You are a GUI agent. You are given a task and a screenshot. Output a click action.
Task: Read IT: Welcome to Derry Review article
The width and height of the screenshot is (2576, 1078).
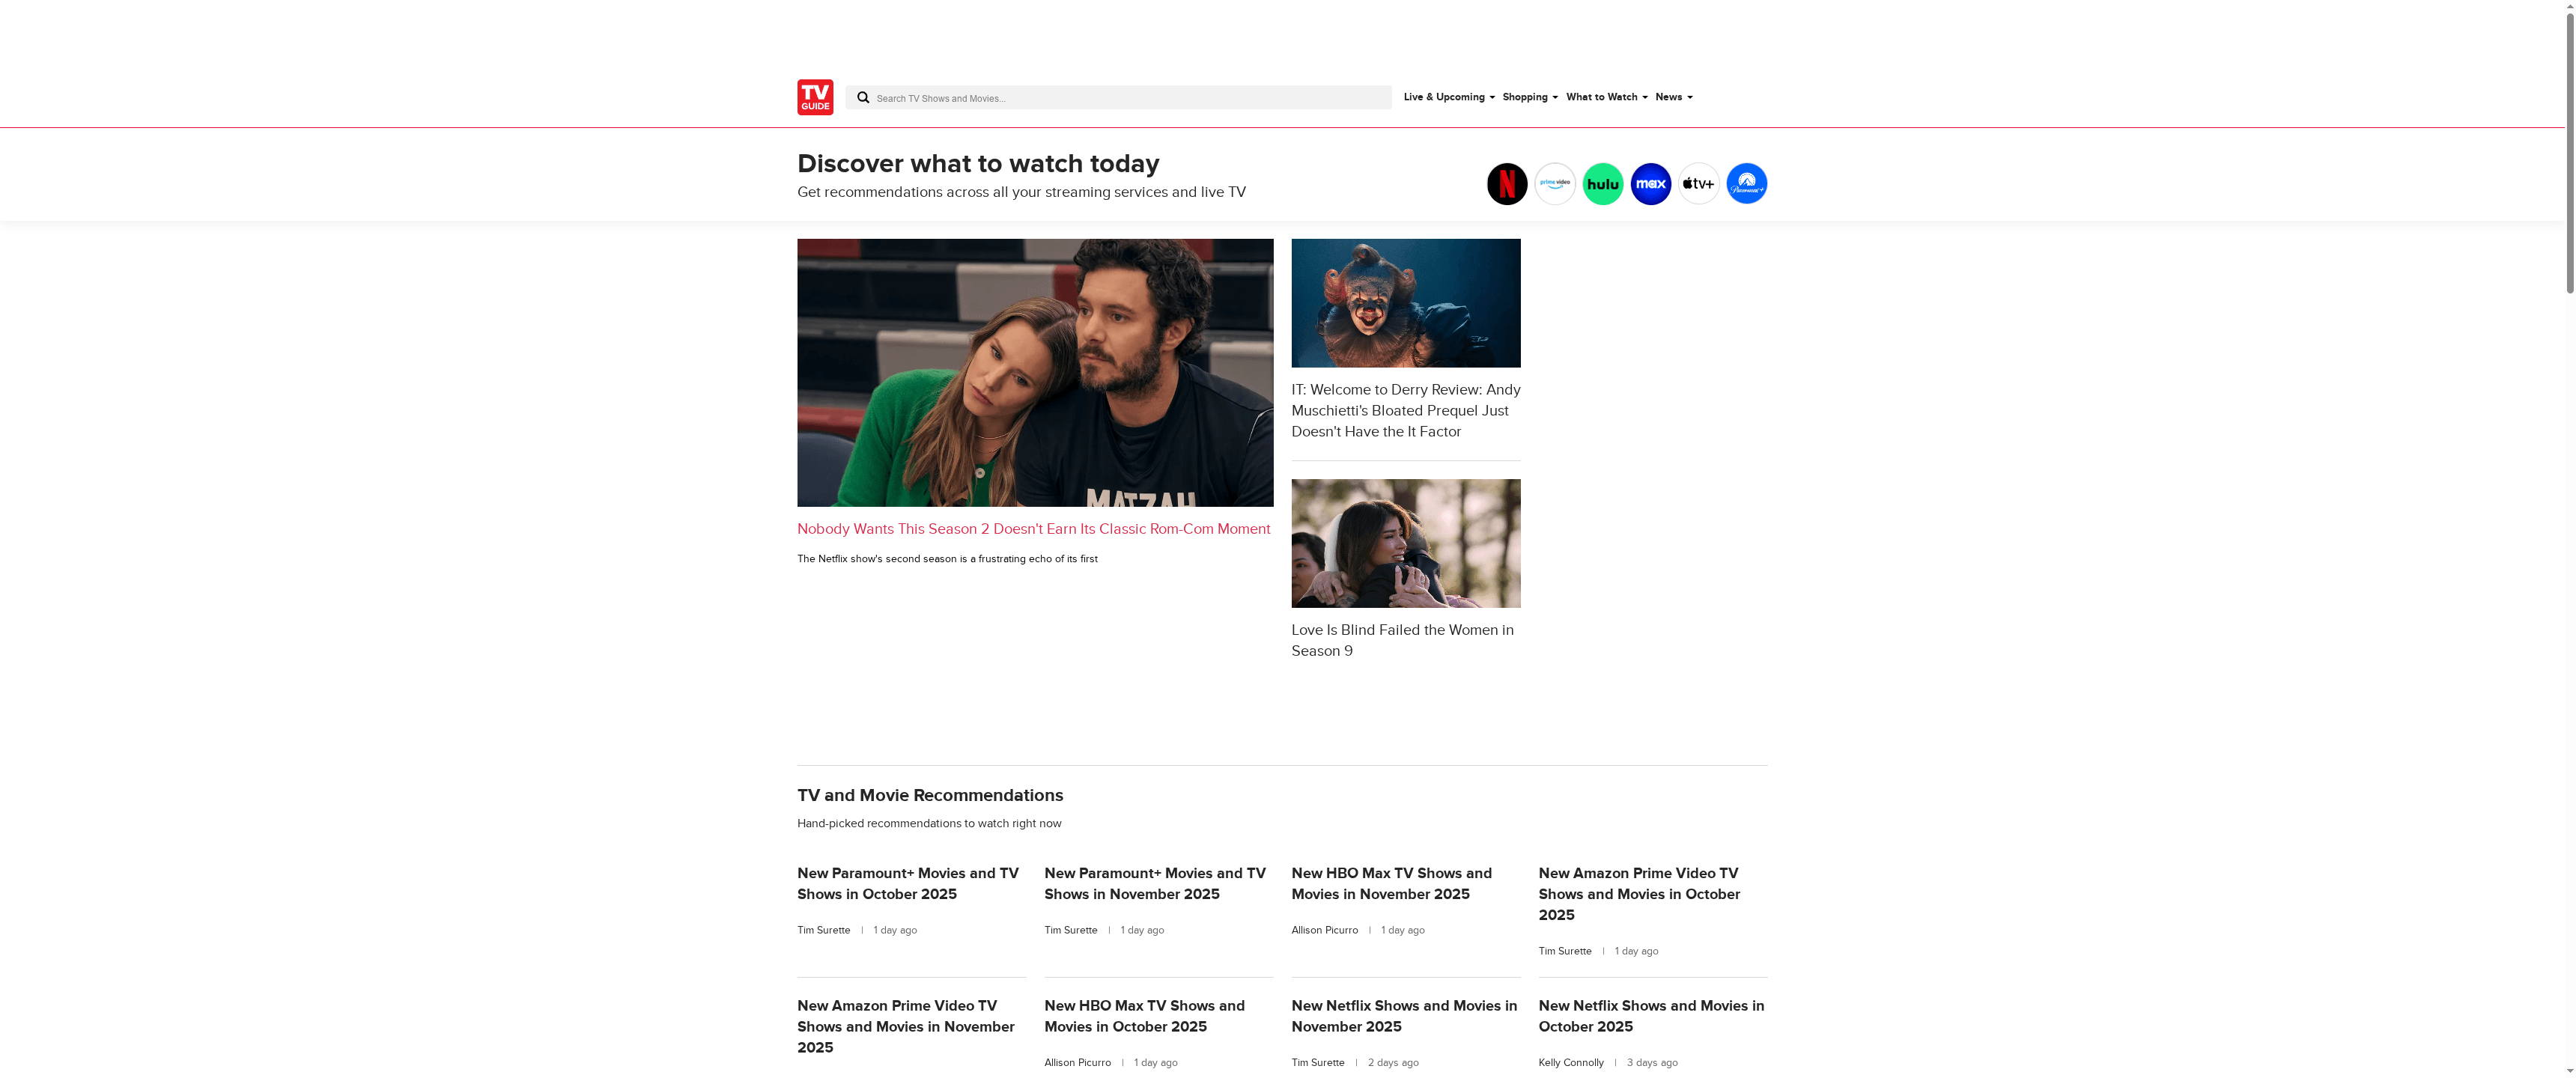(x=1406, y=411)
